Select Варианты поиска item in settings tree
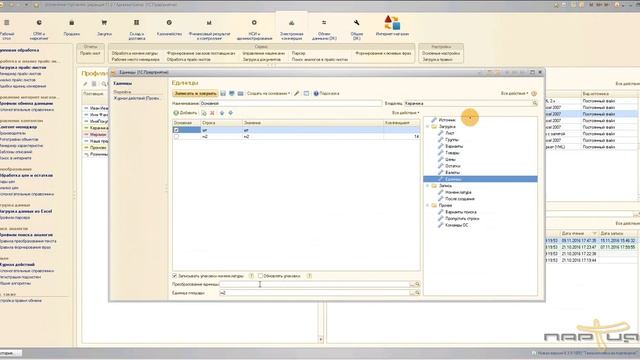Image resolution: width=640 pixels, height=360 pixels. 460,212
